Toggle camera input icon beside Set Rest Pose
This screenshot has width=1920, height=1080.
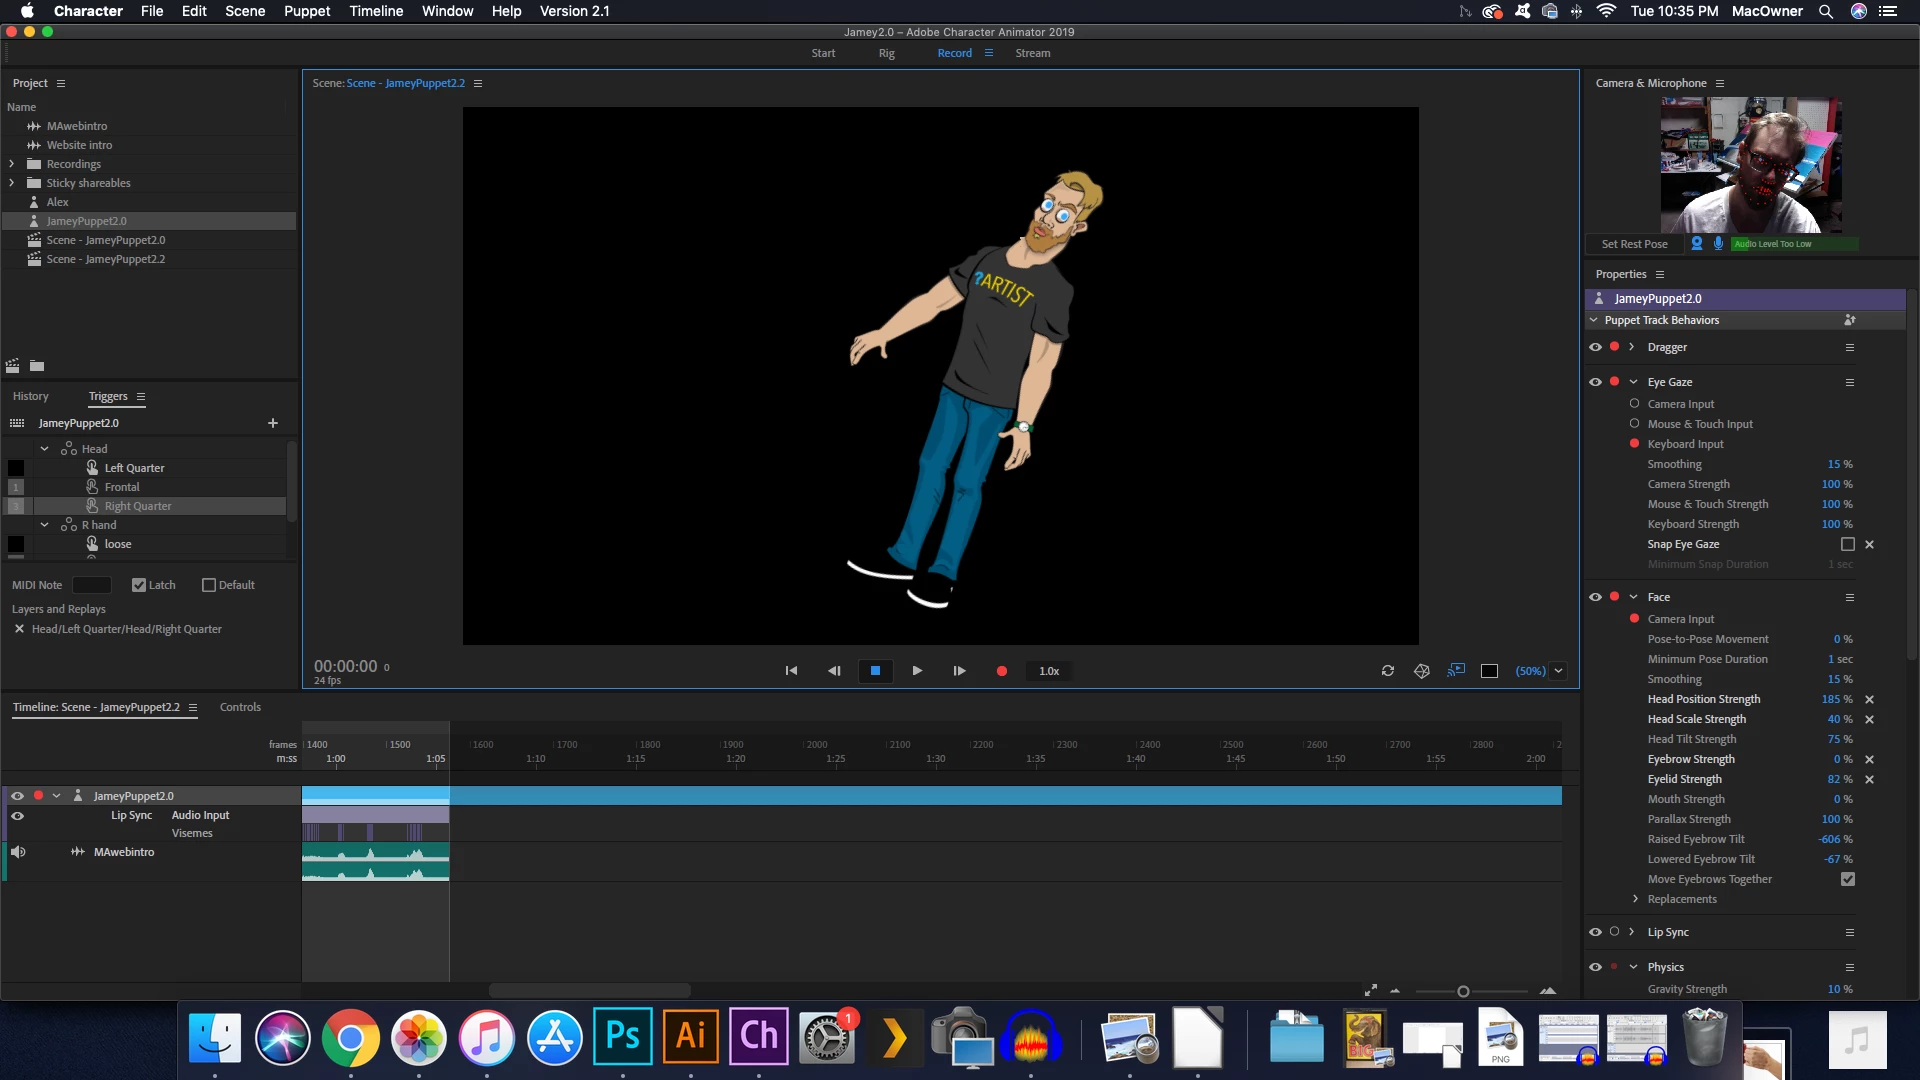pos(1697,244)
